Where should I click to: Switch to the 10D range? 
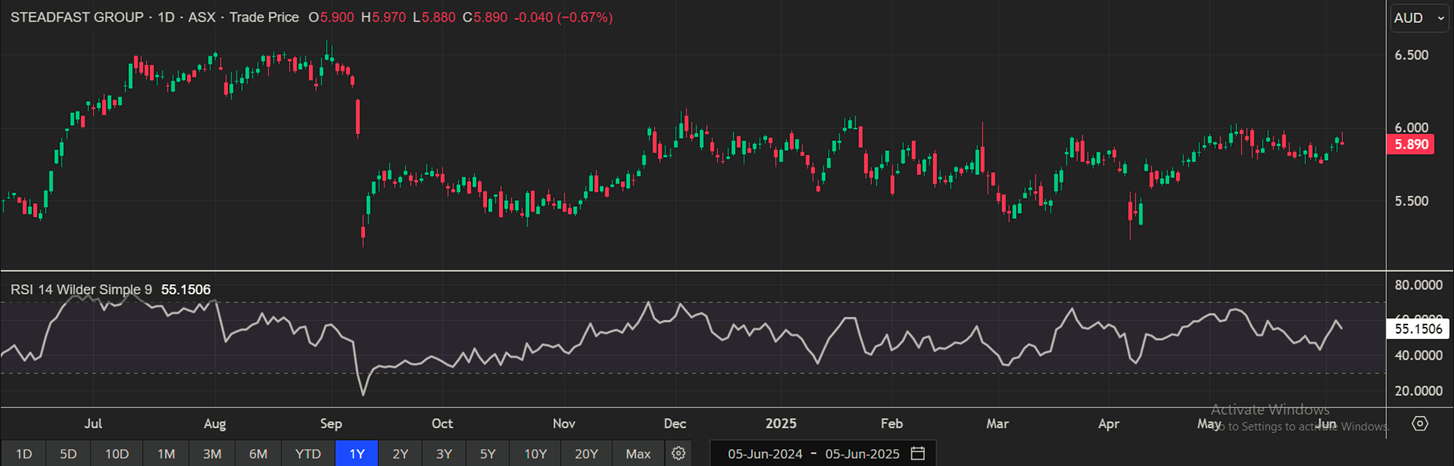click(117, 454)
